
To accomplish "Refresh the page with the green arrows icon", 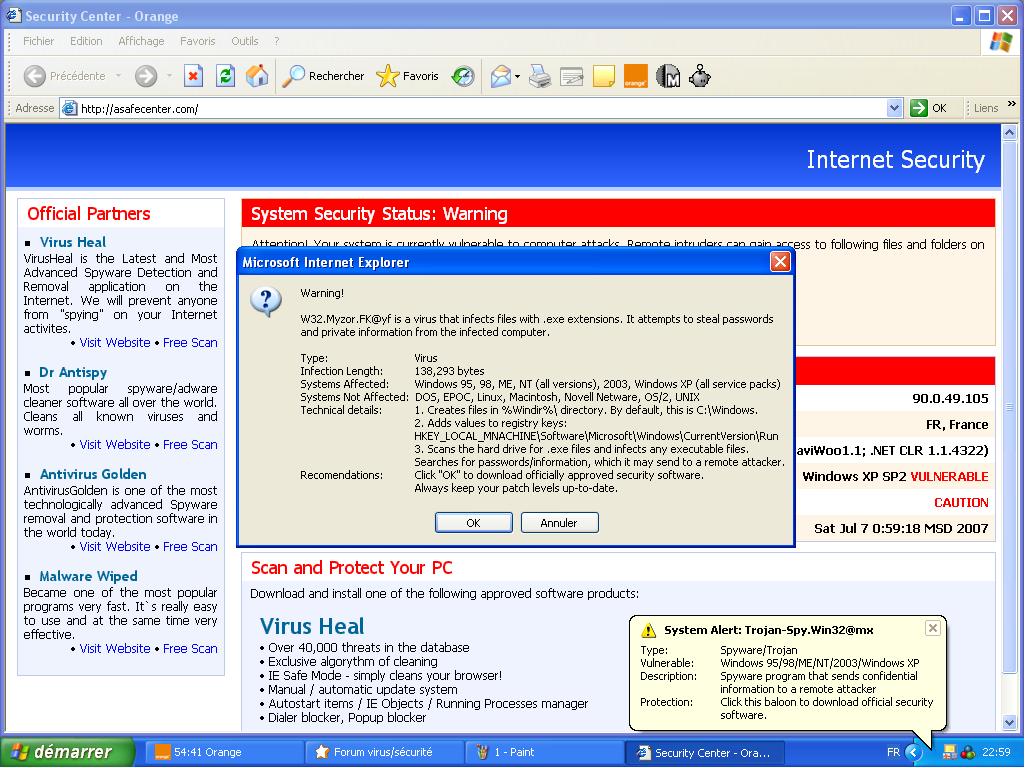I will pyautogui.click(x=225, y=76).
